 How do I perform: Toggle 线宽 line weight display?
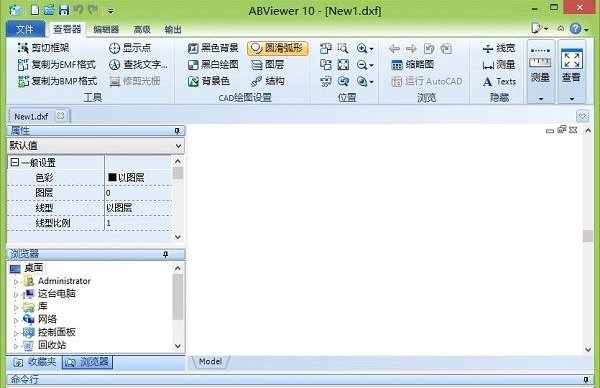coord(499,48)
